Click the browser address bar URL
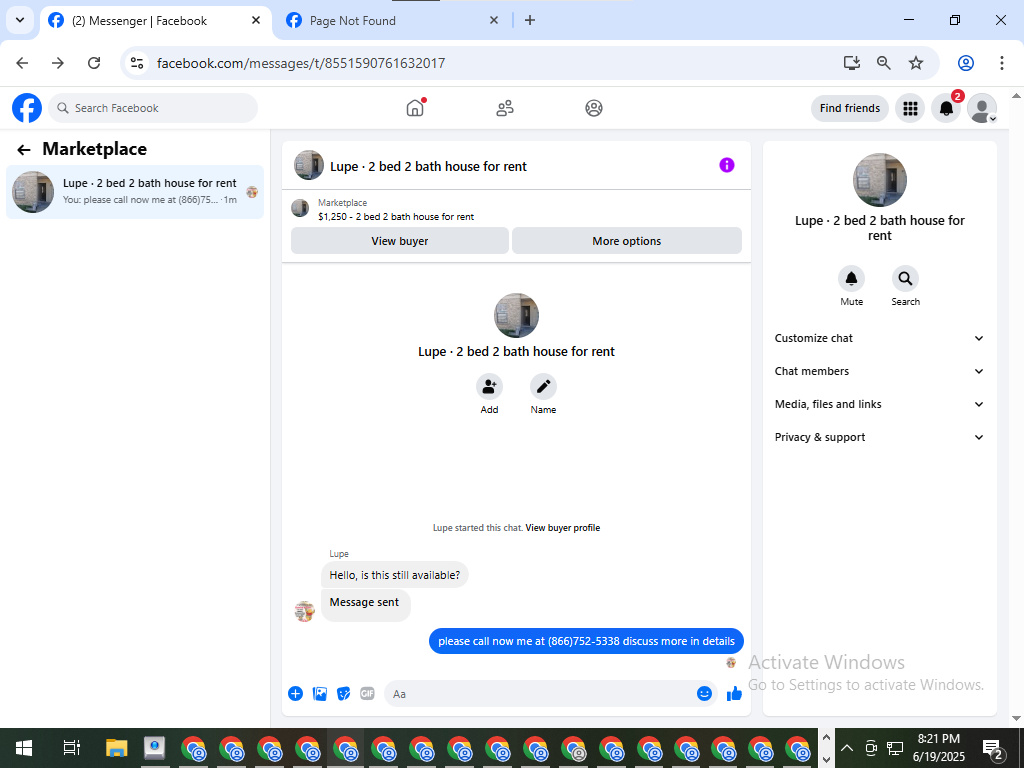Screen dimensions: 1024x768 [301, 63]
